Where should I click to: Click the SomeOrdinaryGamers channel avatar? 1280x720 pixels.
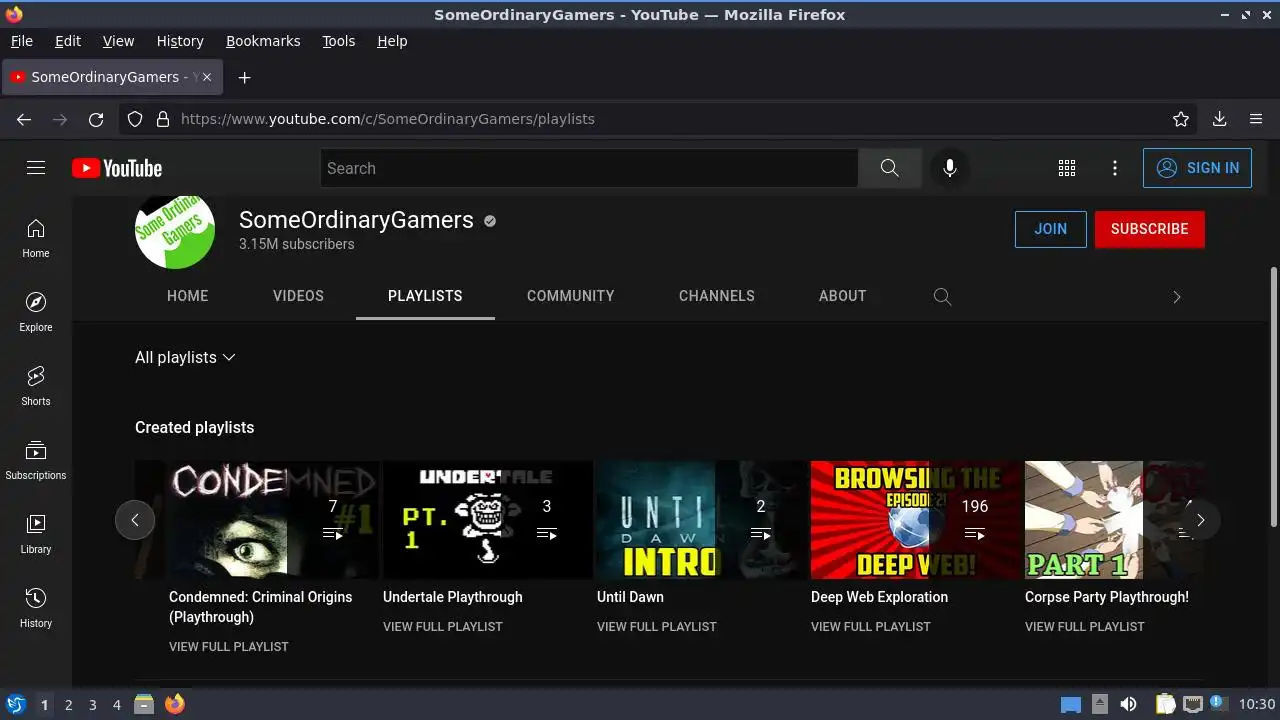coord(175,232)
